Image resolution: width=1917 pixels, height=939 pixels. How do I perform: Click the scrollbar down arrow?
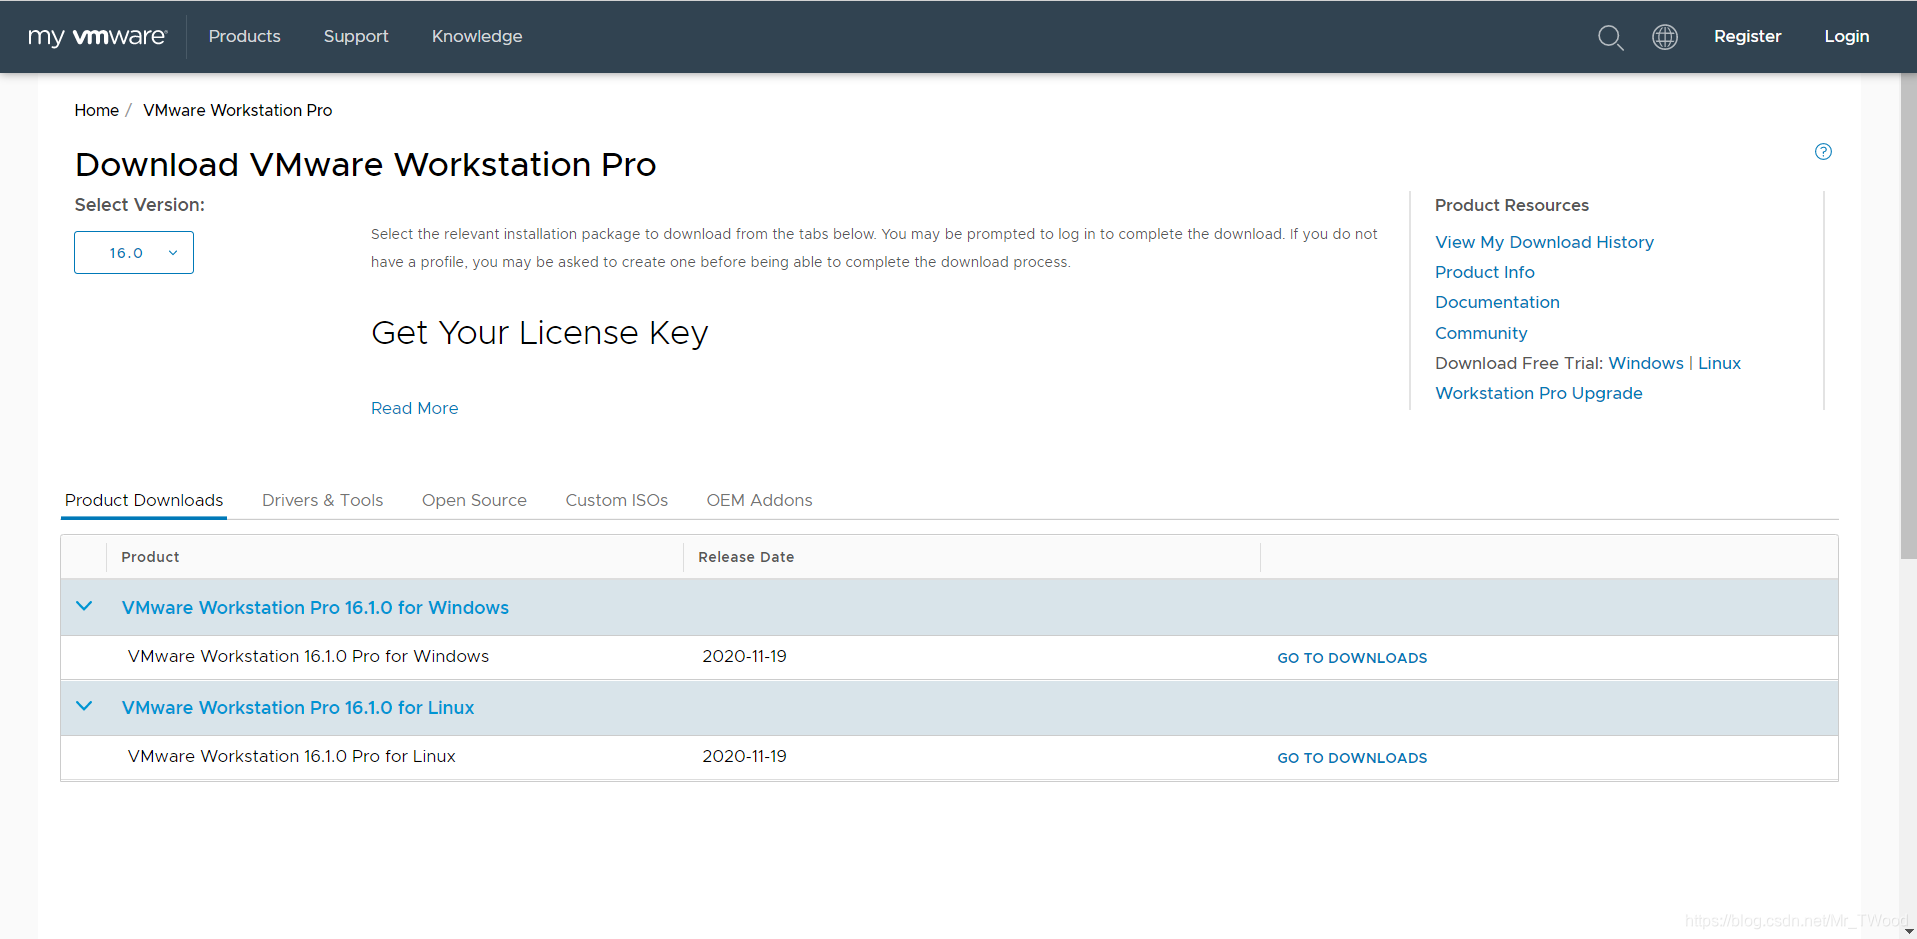click(x=1908, y=931)
